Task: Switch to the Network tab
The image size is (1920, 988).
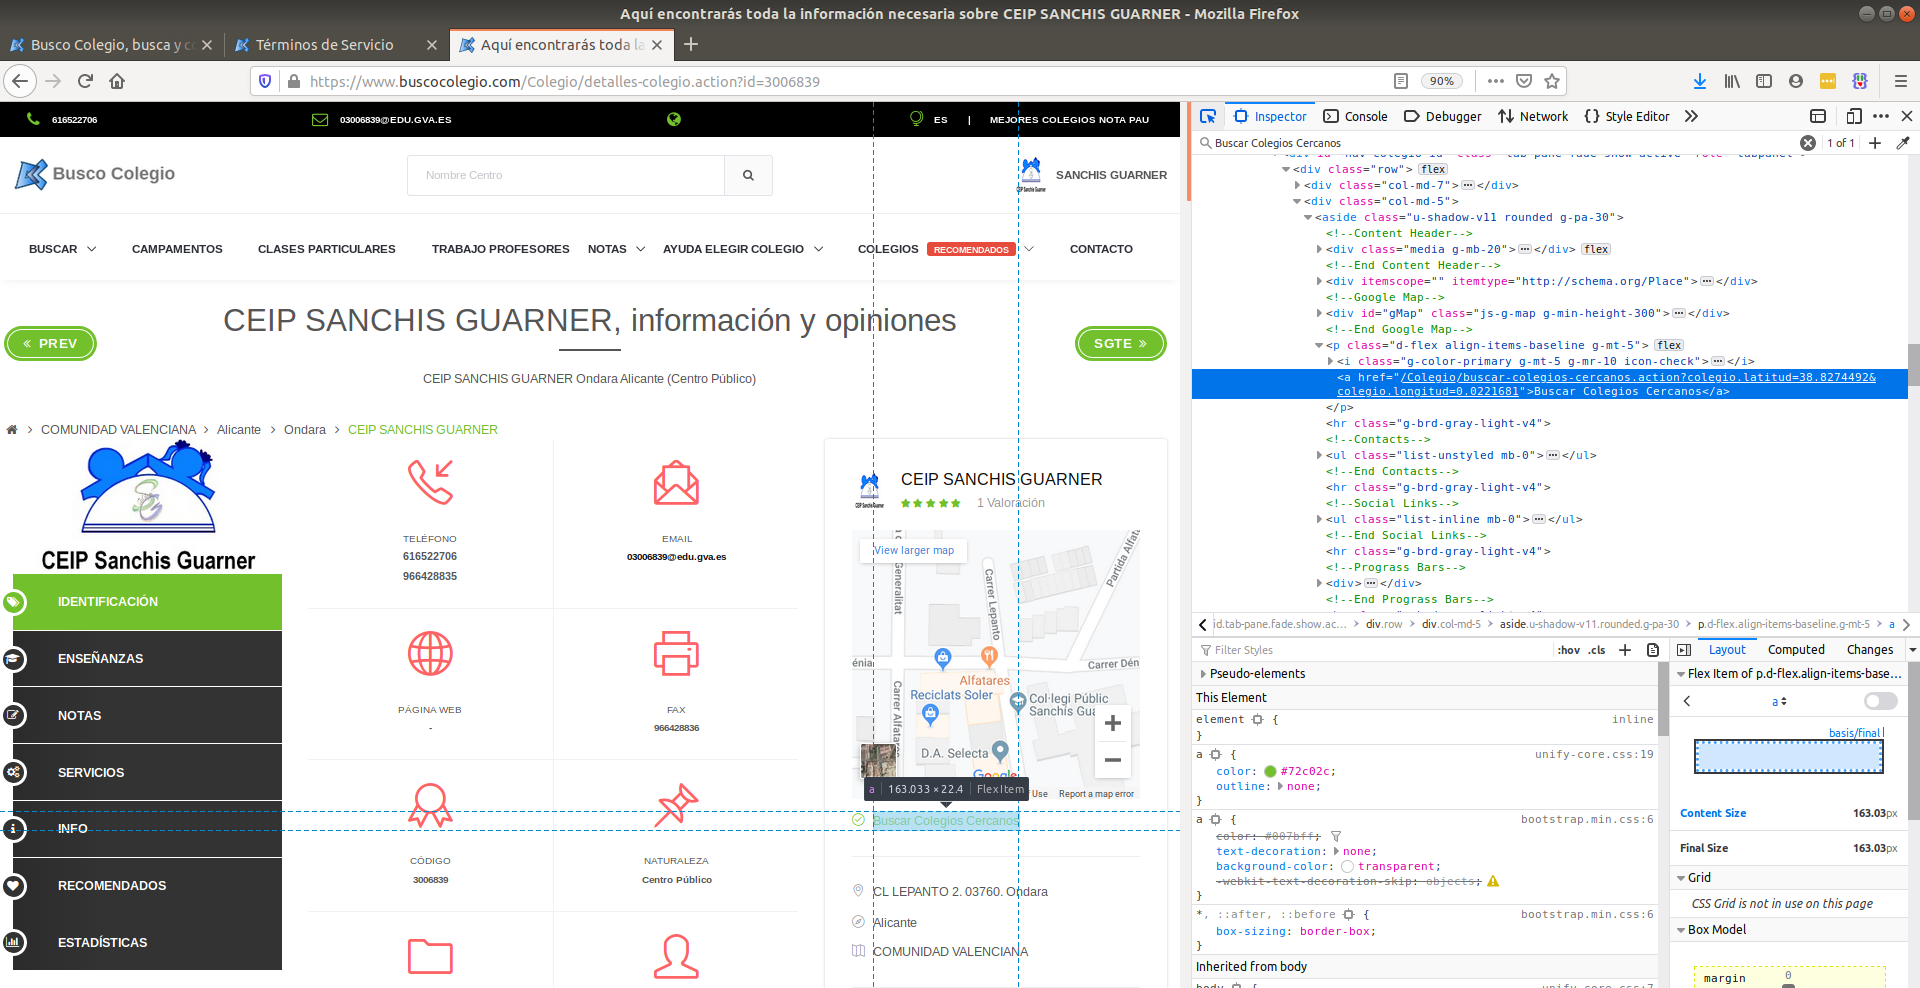Action: [x=1532, y=116]
